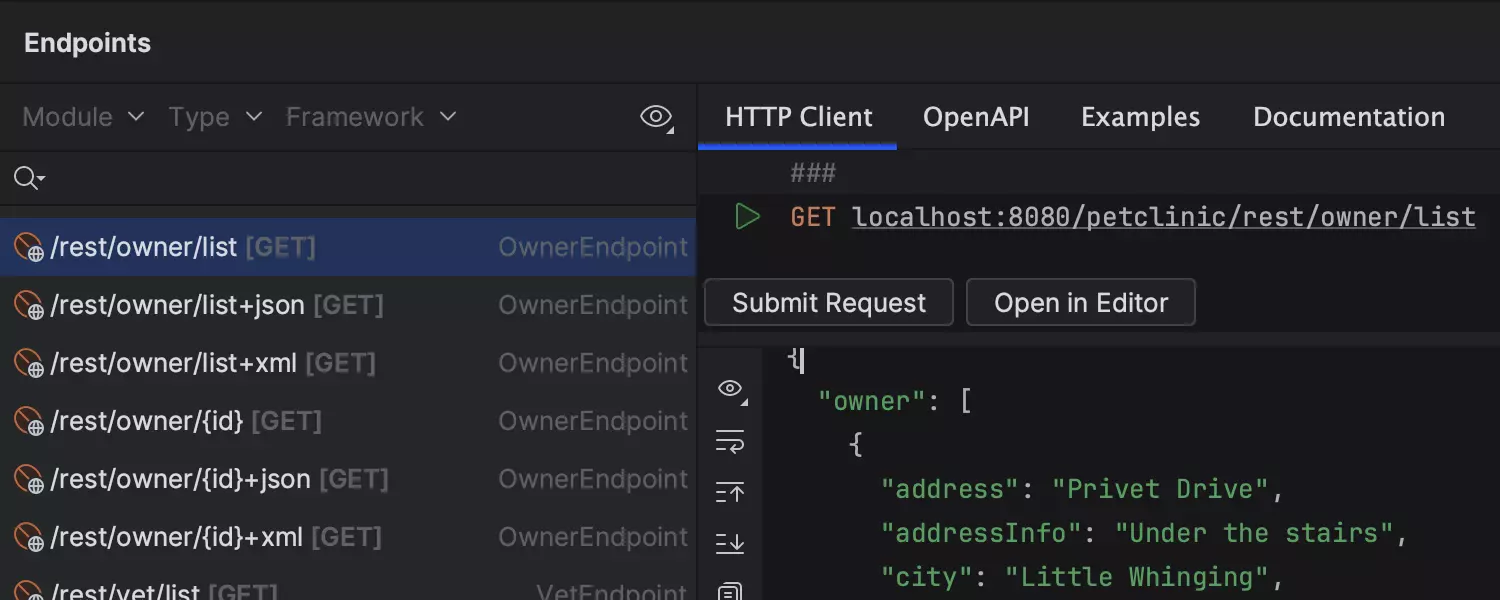Switch to the Examples tab
Viewport: 1500px width, 600px height.
[x=1140, y=117]
